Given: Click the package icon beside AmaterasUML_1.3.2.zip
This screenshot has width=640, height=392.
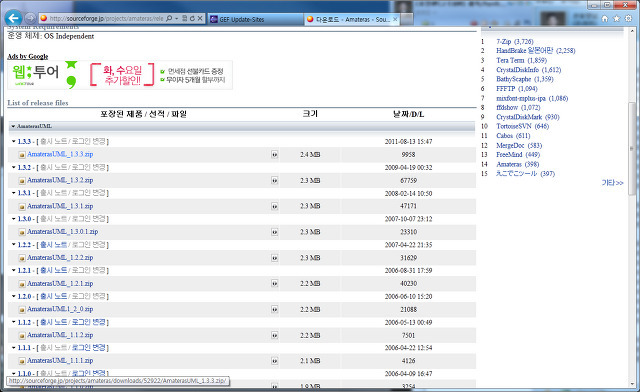Looking at the screenshot, I should (x=22, y=180).
